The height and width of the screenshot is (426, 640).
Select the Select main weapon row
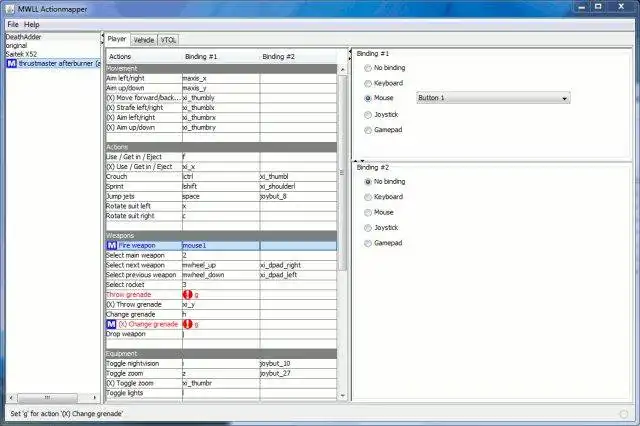[x=221, y=255]
